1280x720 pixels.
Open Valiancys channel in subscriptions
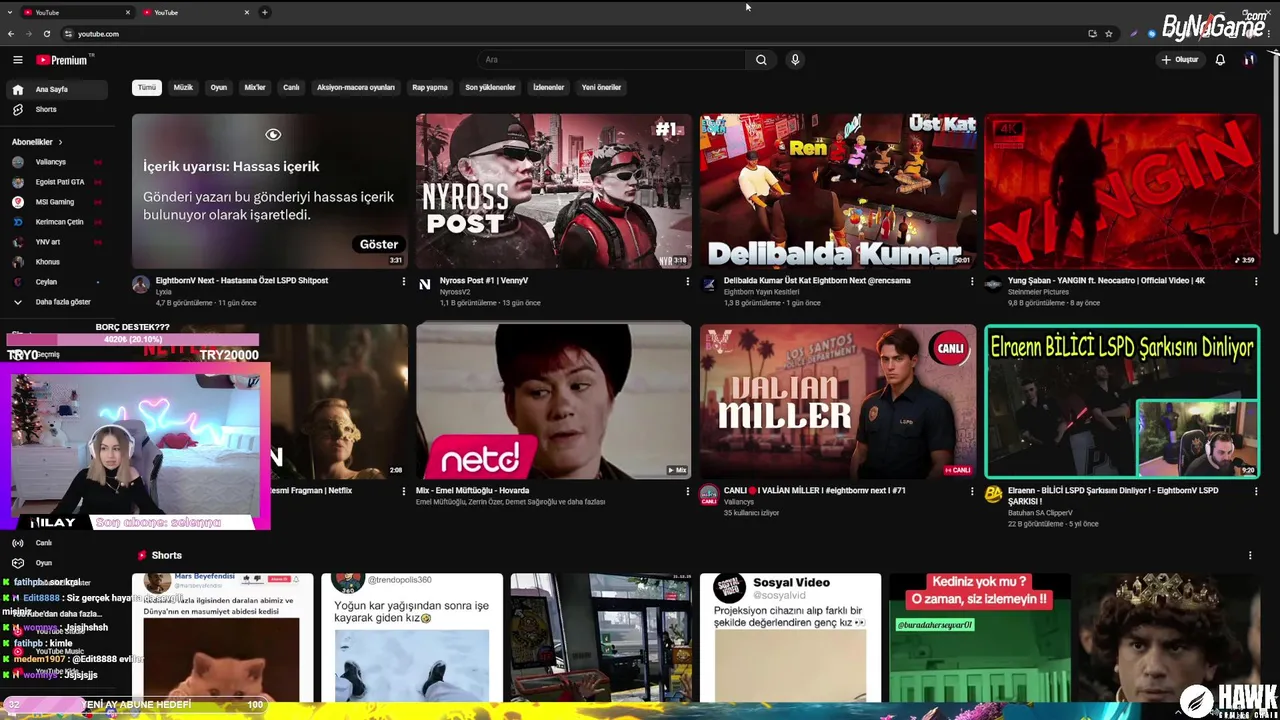[x=56, y=162]
